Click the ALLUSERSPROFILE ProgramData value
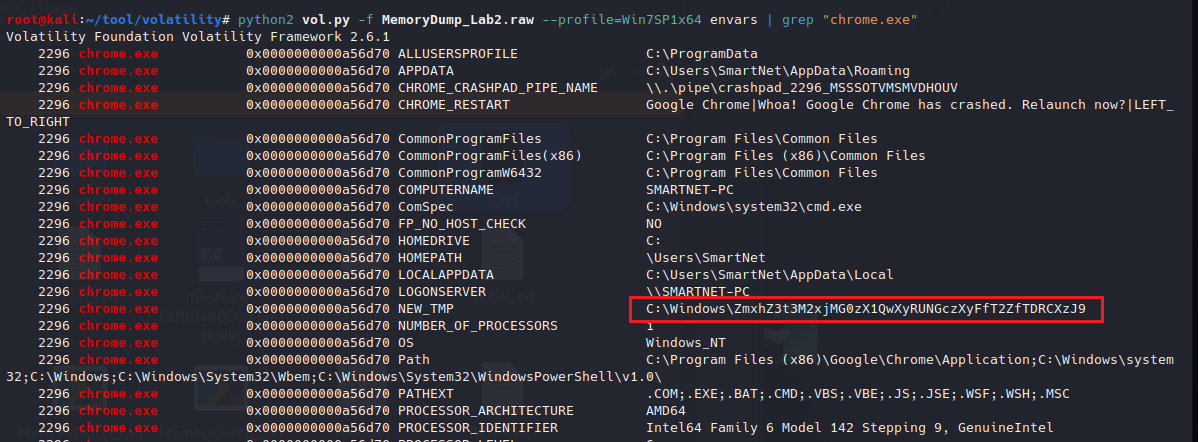The height and width of the screenshot is (442, 1198). pos(702,54)
